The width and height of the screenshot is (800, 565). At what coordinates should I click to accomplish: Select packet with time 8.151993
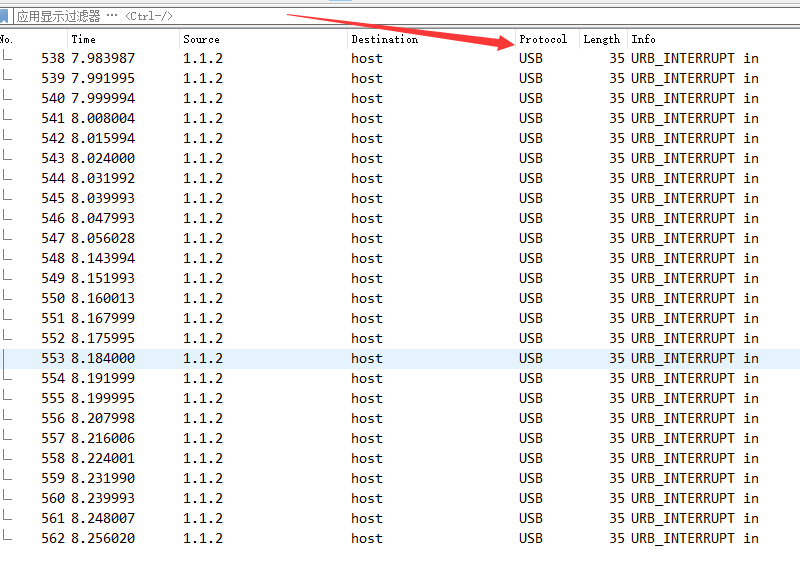(x=400, y=278)
